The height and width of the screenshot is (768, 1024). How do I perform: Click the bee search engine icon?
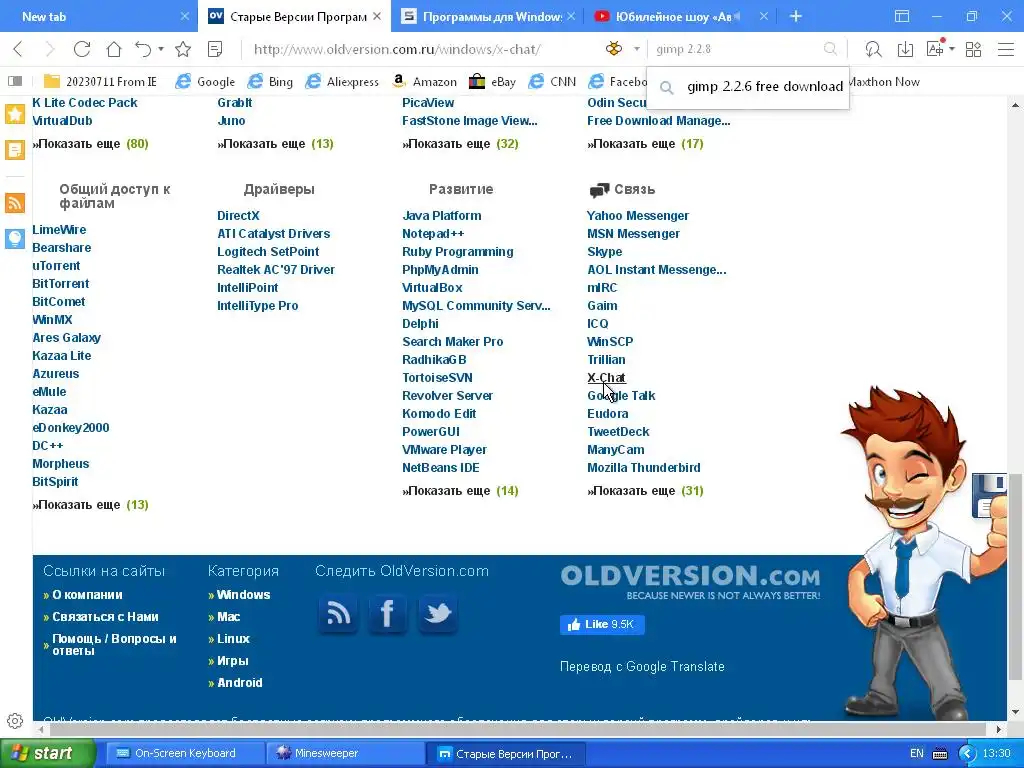[x=614, y=49]
